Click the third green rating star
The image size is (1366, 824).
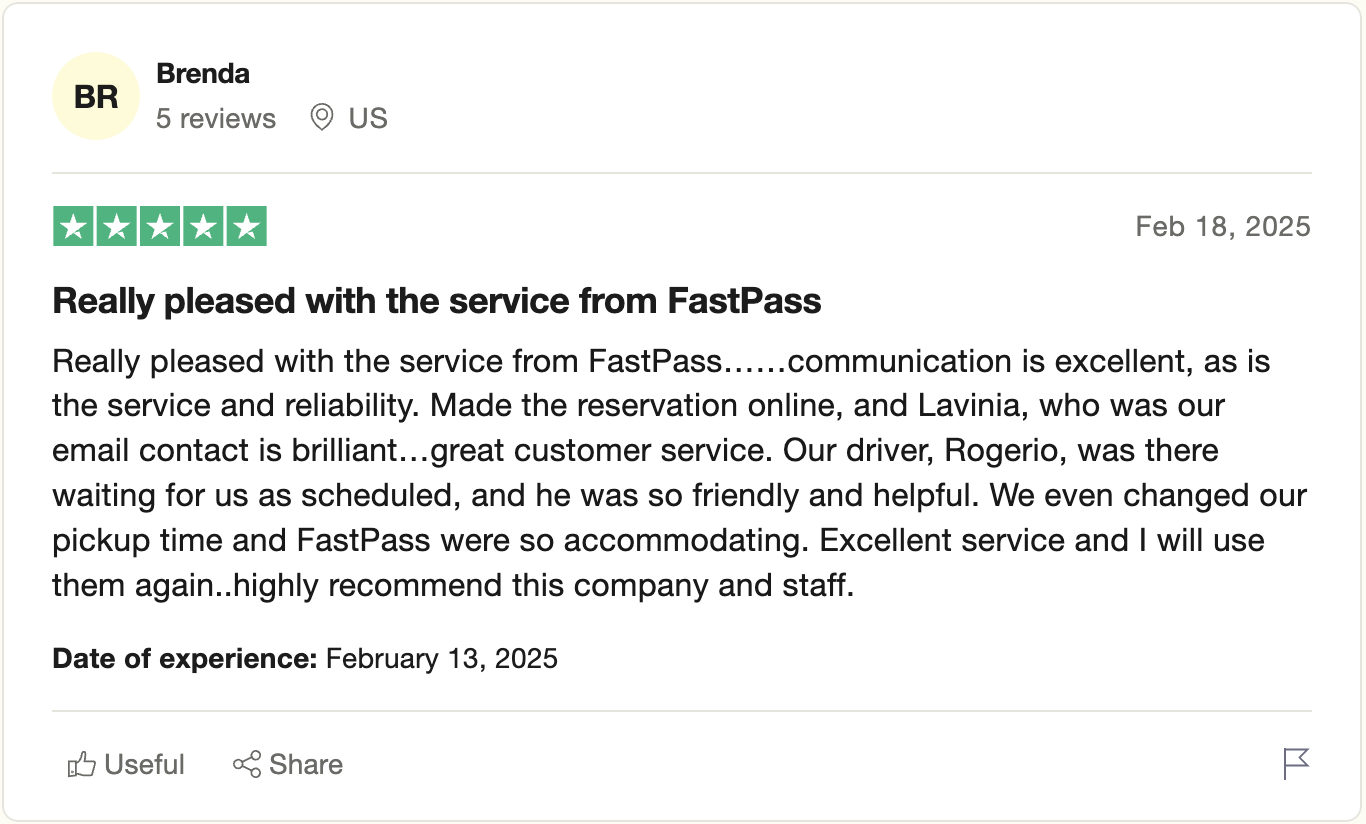point(159,226)
